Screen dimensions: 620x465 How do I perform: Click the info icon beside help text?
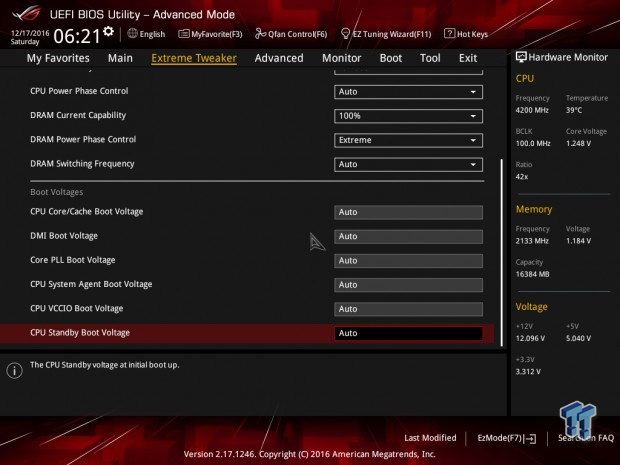(15, 370)
